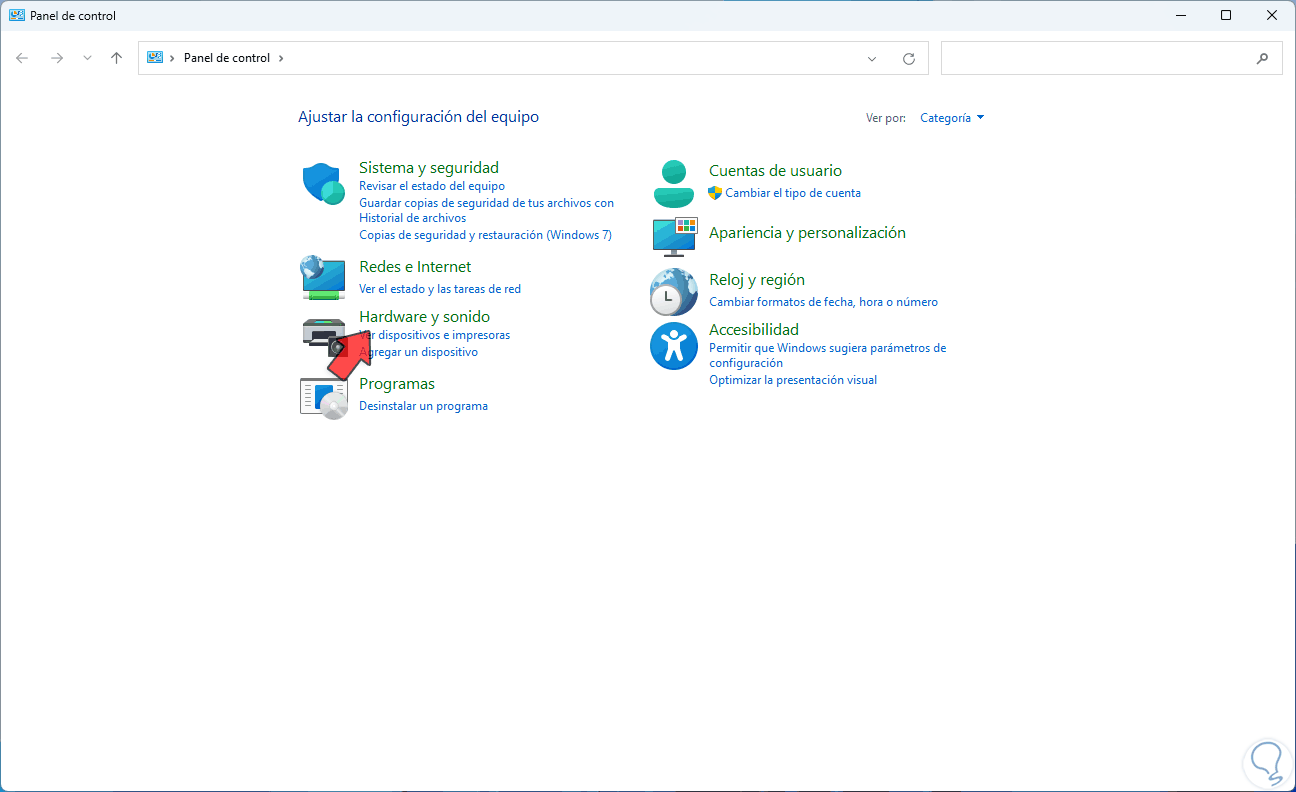1296x792 pixels.
Task: Open Copias de seguridad y restauración
Action: 485,235
